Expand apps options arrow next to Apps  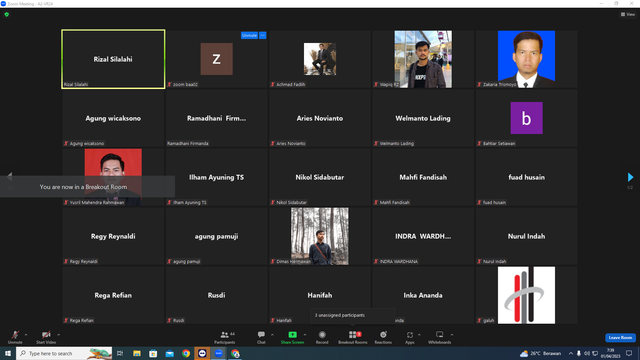click(419, 335)
